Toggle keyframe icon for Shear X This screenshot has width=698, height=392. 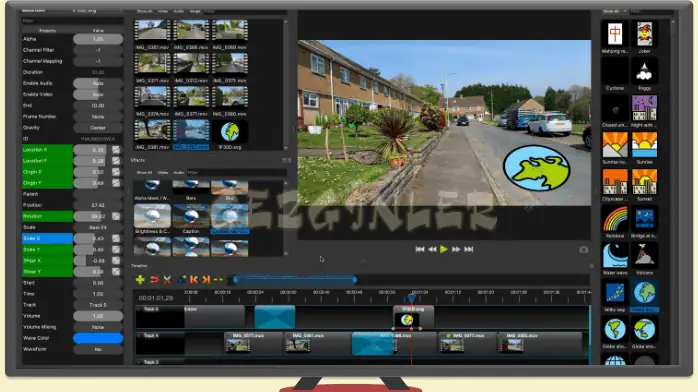pyautogui.click(x=116, y=261)
